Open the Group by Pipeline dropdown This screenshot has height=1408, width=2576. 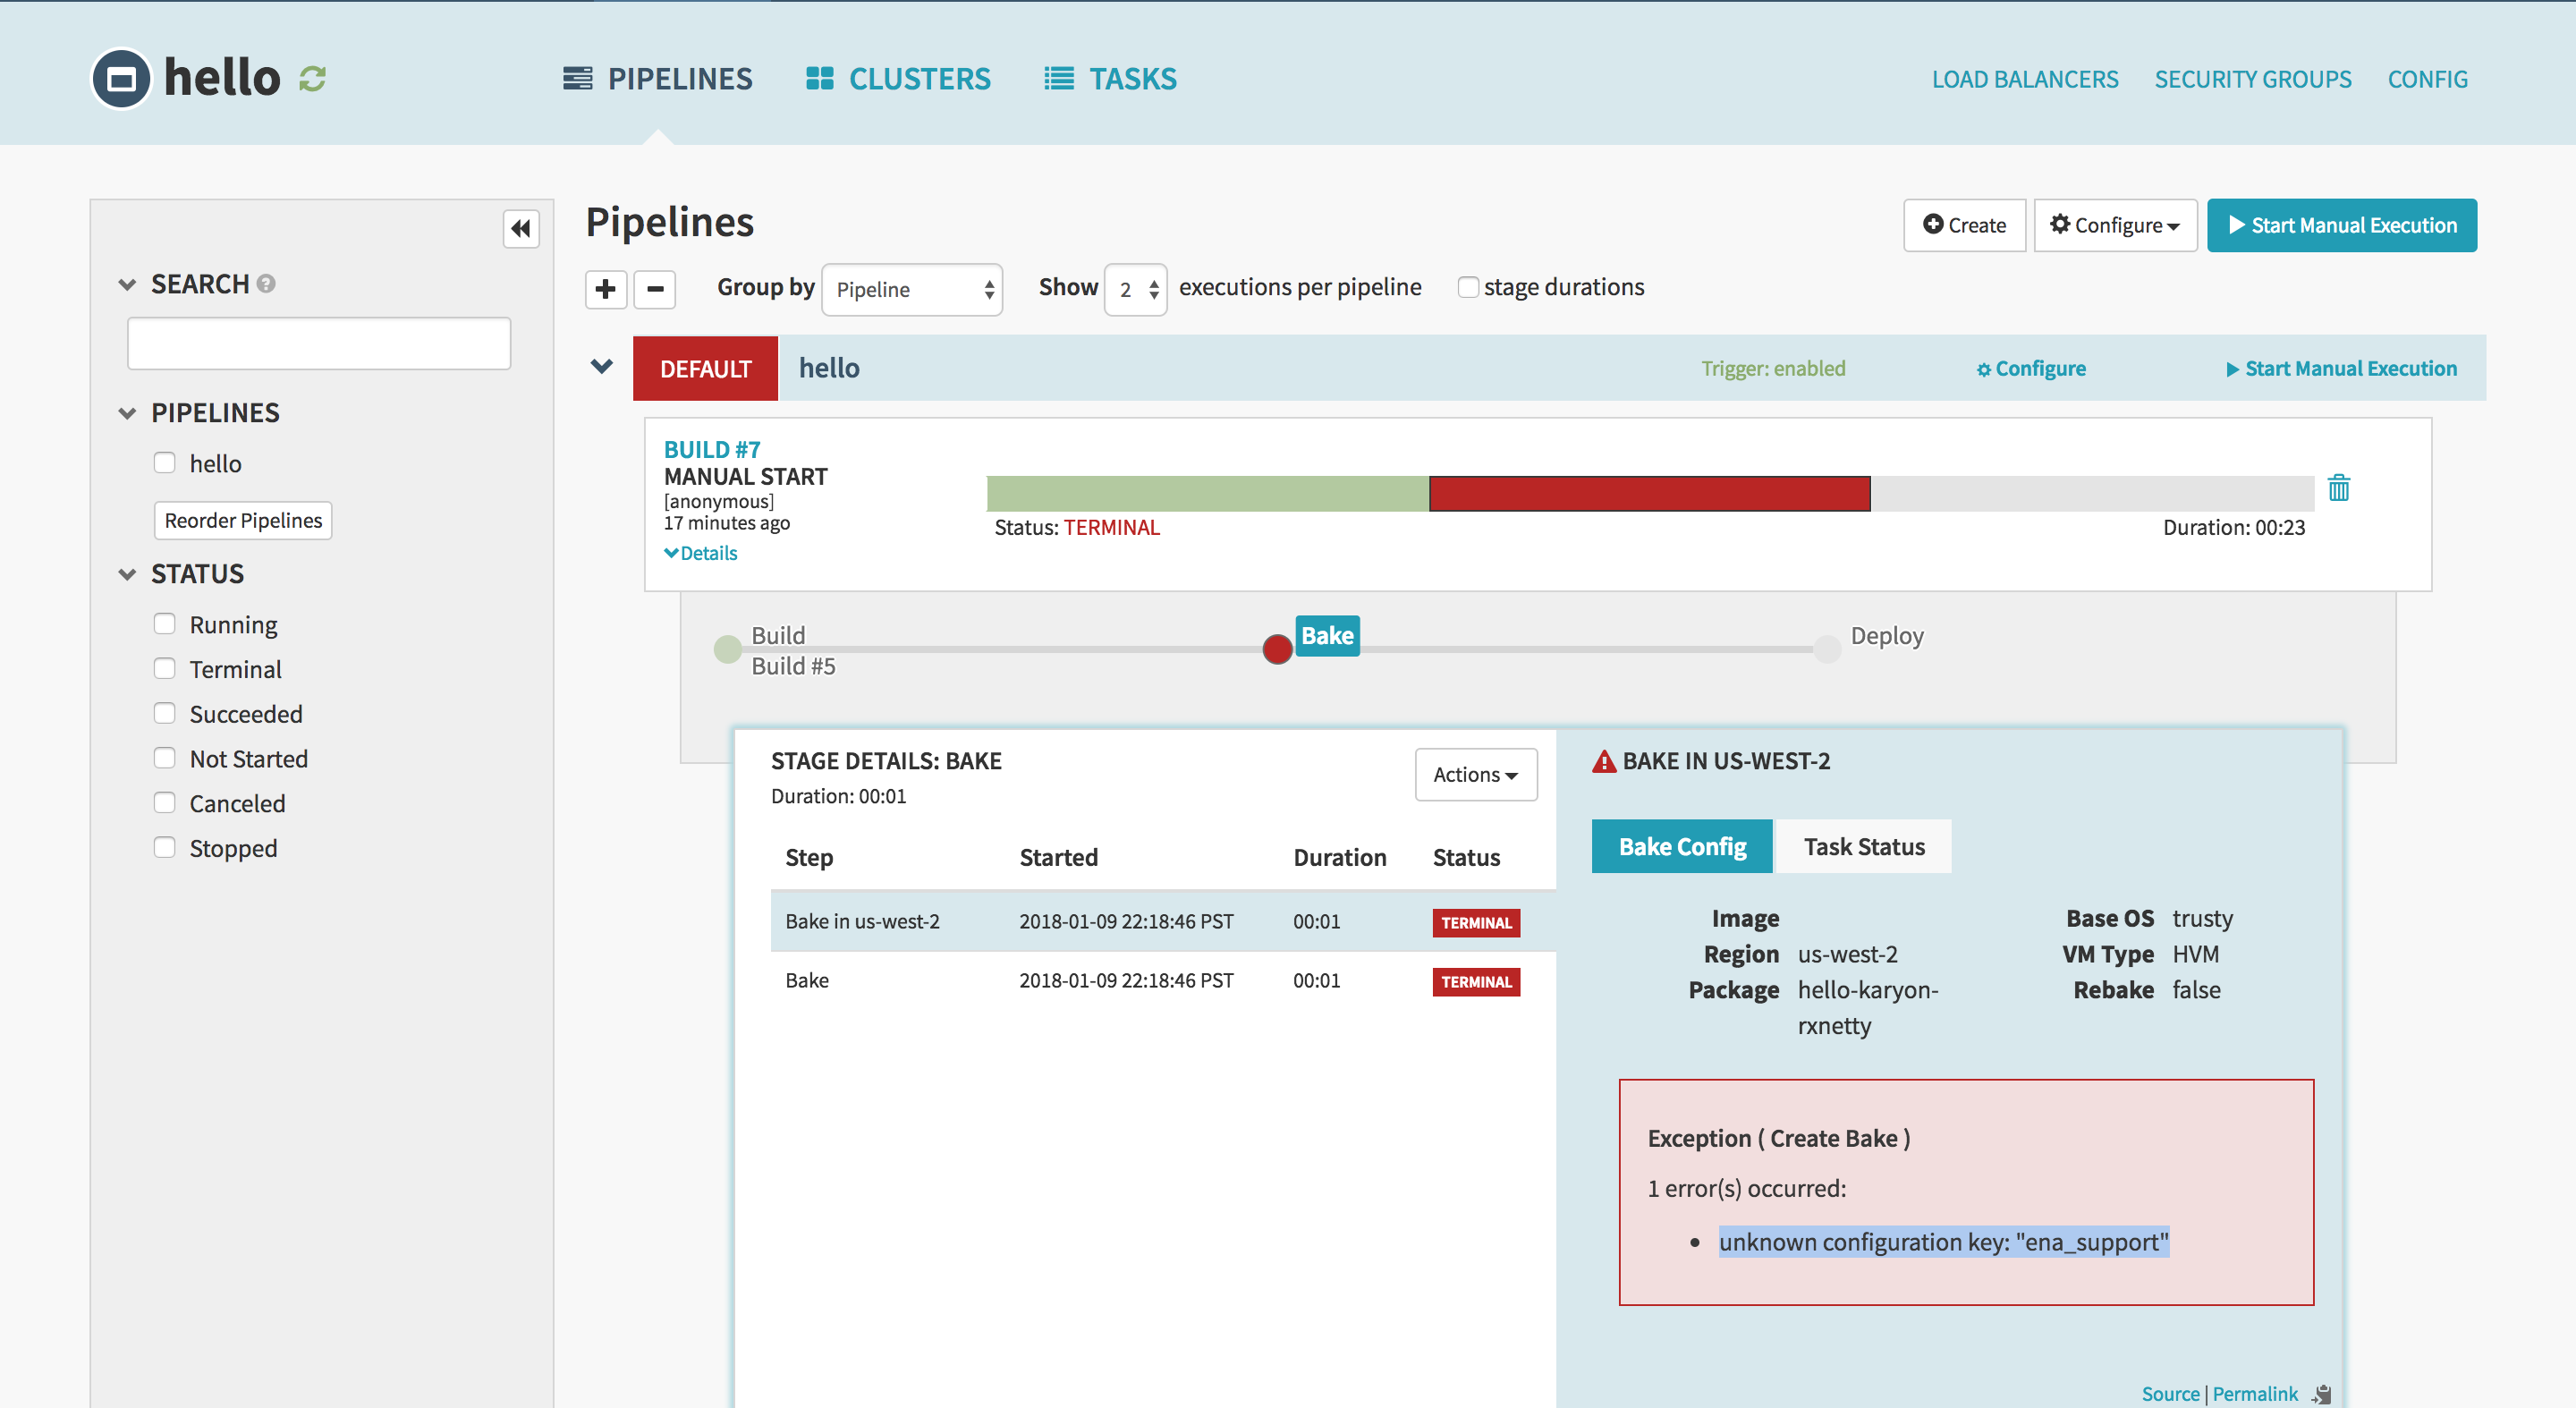tap(911, 289)
